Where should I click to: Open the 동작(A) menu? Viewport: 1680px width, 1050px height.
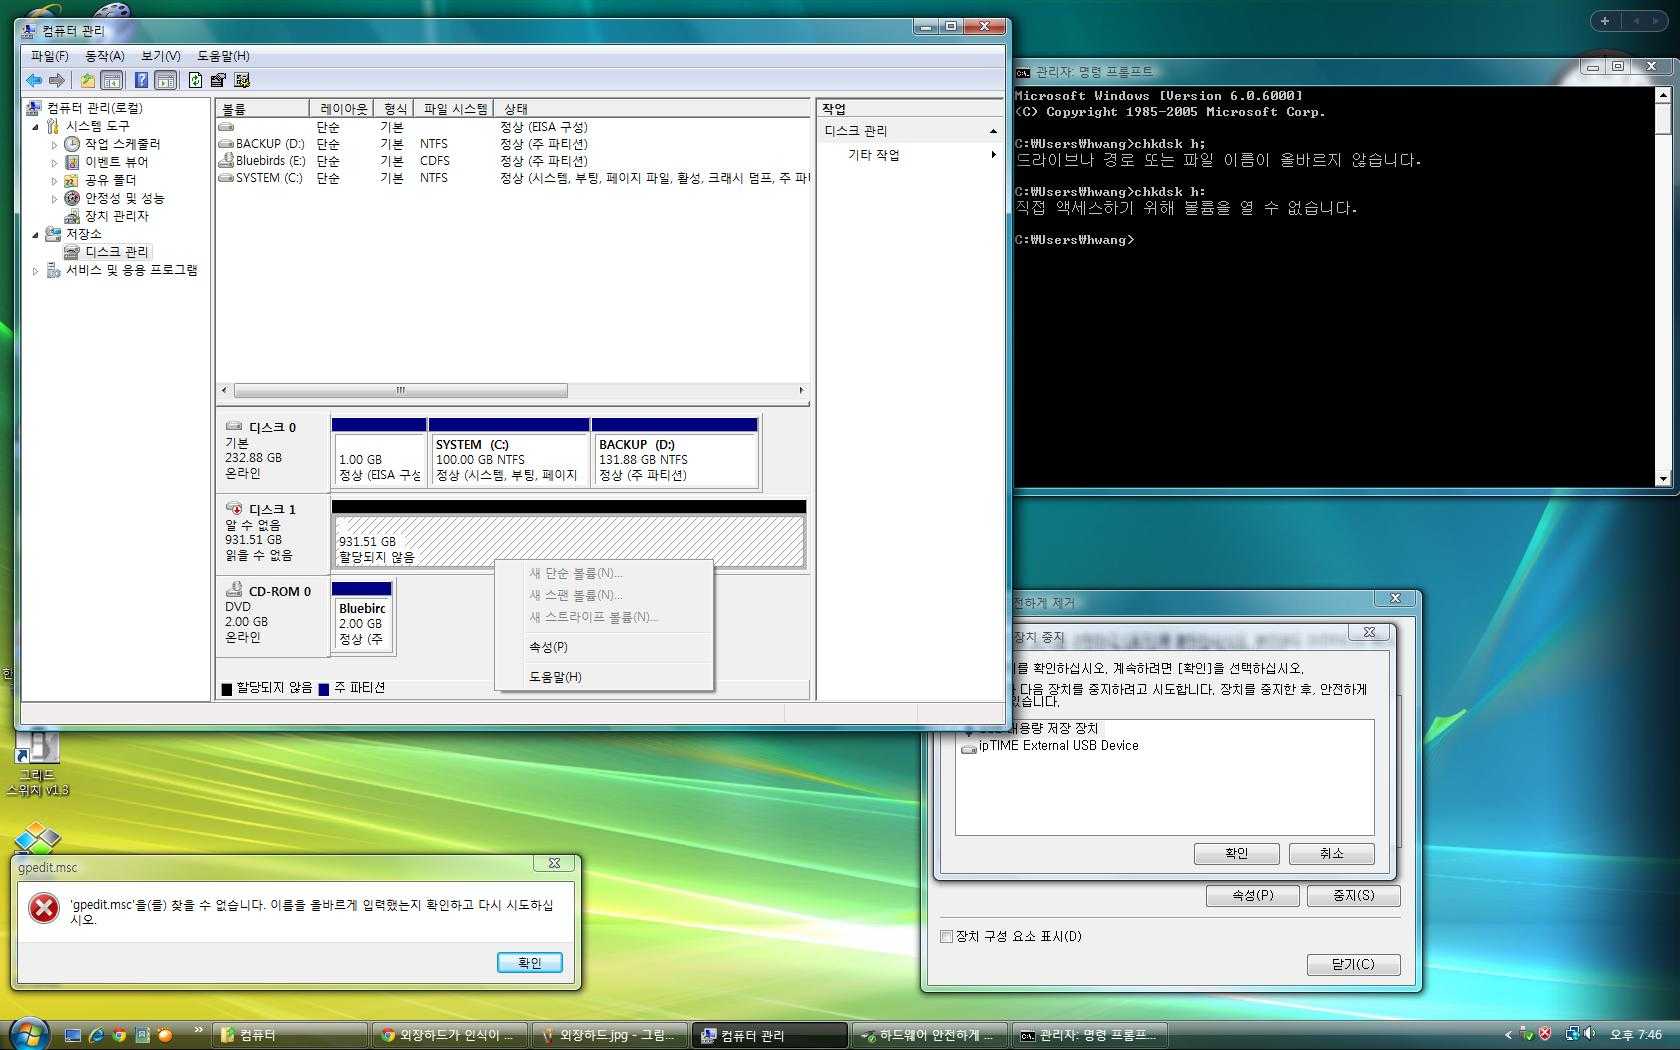[105, 56]
